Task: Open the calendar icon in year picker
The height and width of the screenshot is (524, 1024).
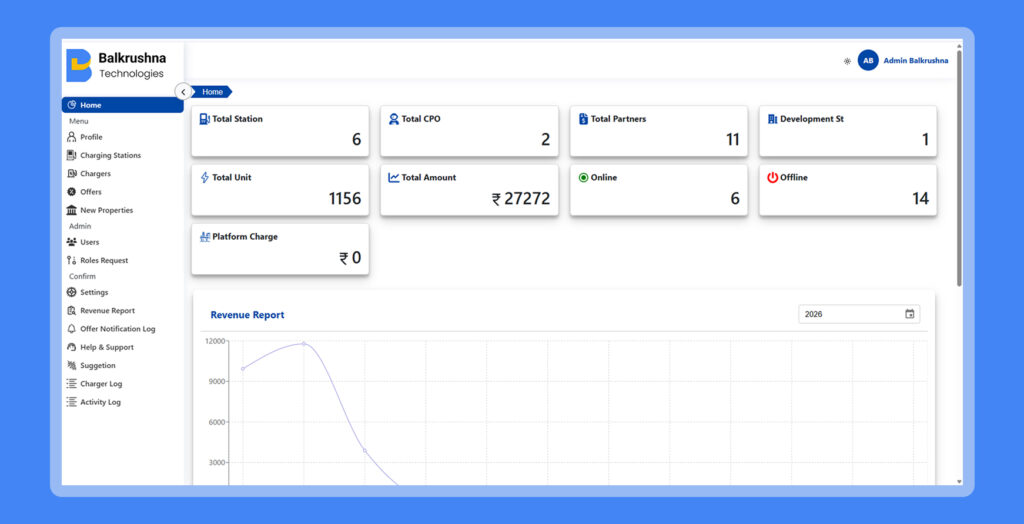Action: coord(910,314)
